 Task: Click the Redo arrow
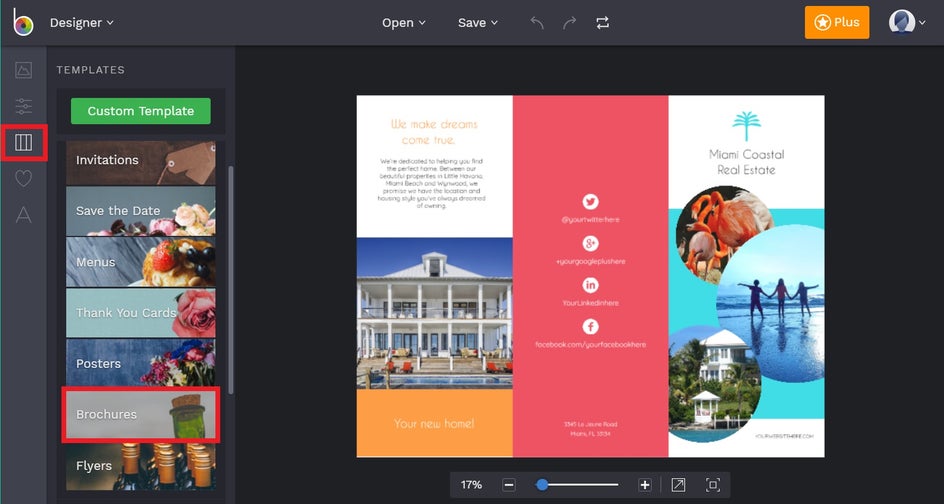tap(569, 23)
